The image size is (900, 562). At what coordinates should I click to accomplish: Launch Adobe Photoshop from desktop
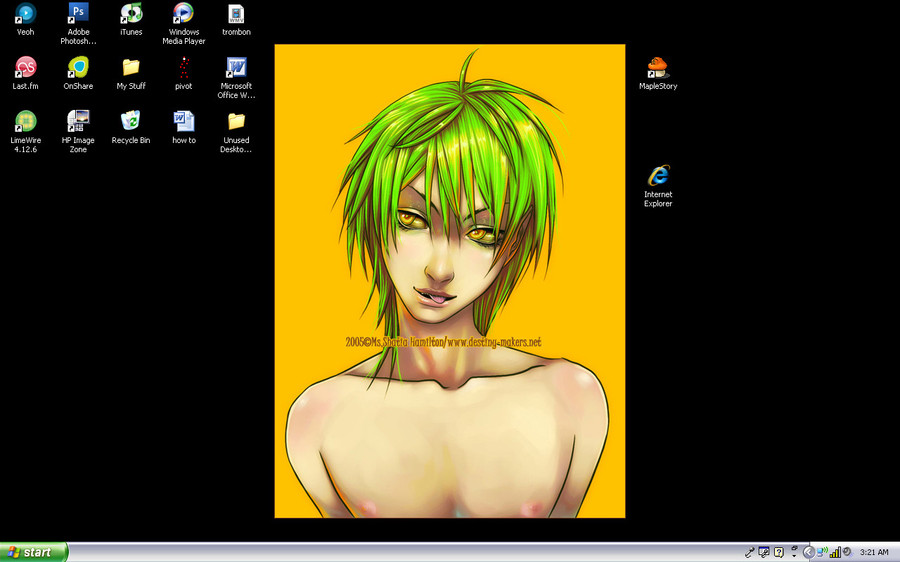pyautogui.click(x=78, y=23)
